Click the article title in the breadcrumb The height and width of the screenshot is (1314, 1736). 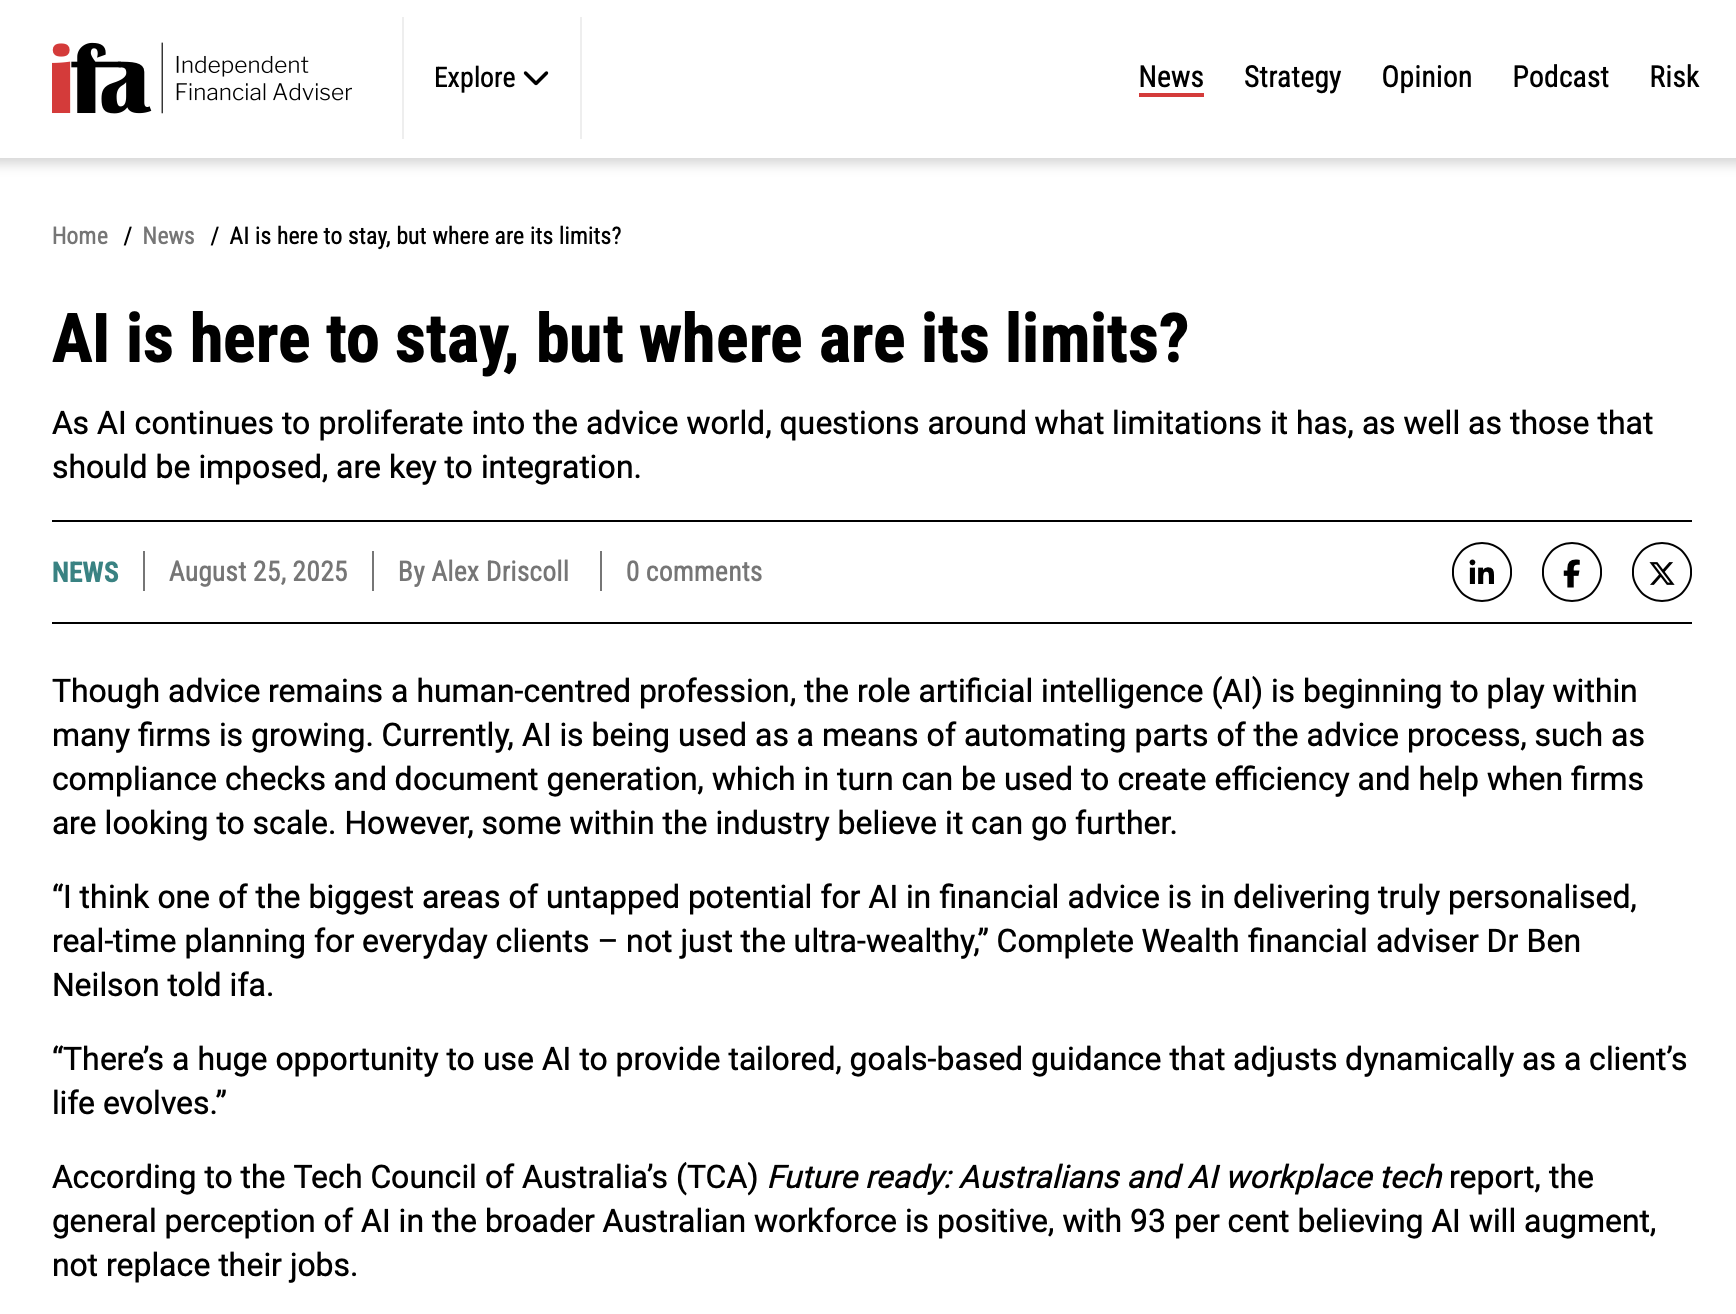click(425, 236)
